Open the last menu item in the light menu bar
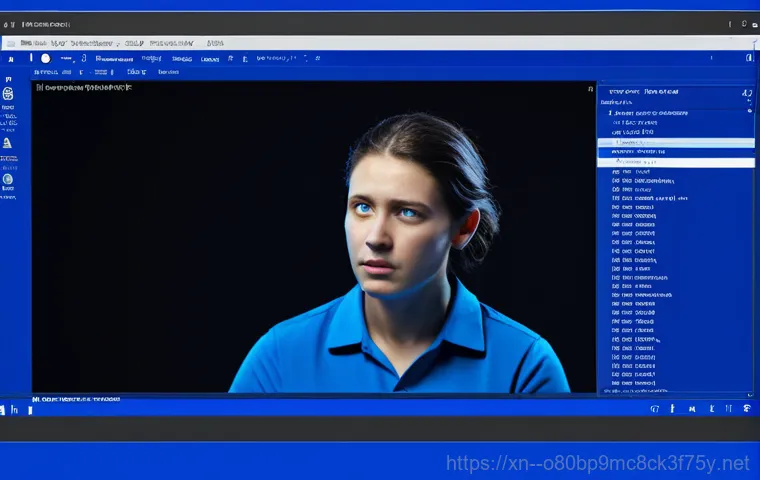Image resolution: width=760 pixels, height=480 pixels. 214,43
